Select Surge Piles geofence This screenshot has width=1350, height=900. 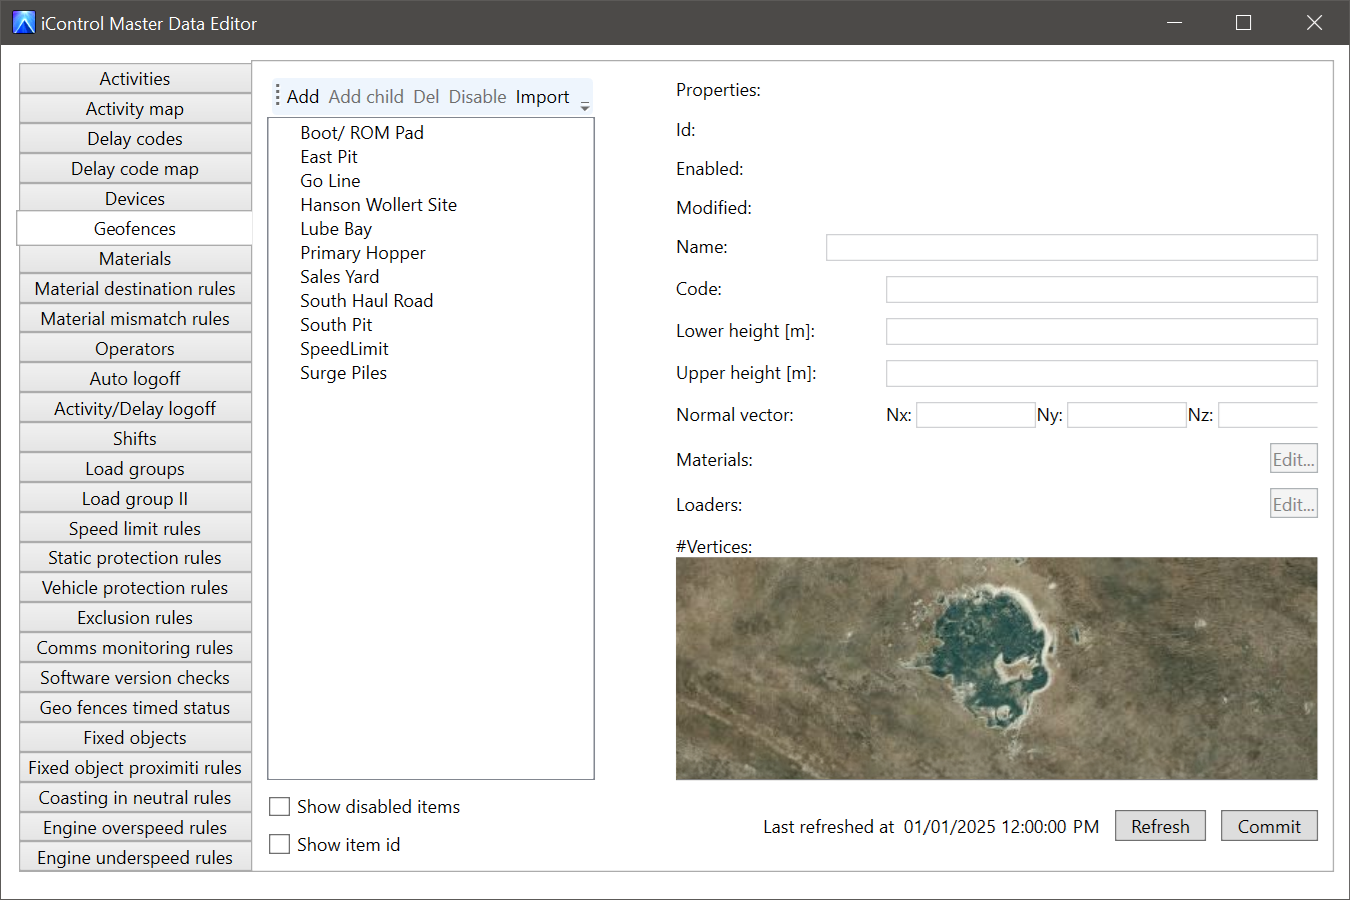click(x=343, y=373)
